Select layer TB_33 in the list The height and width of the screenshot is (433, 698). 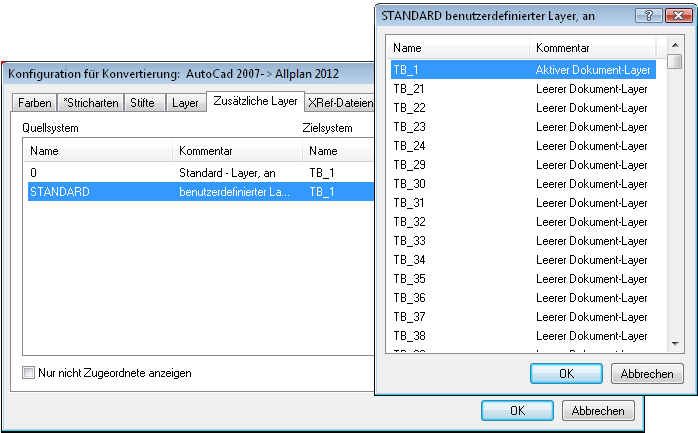(x=523, y=241)
